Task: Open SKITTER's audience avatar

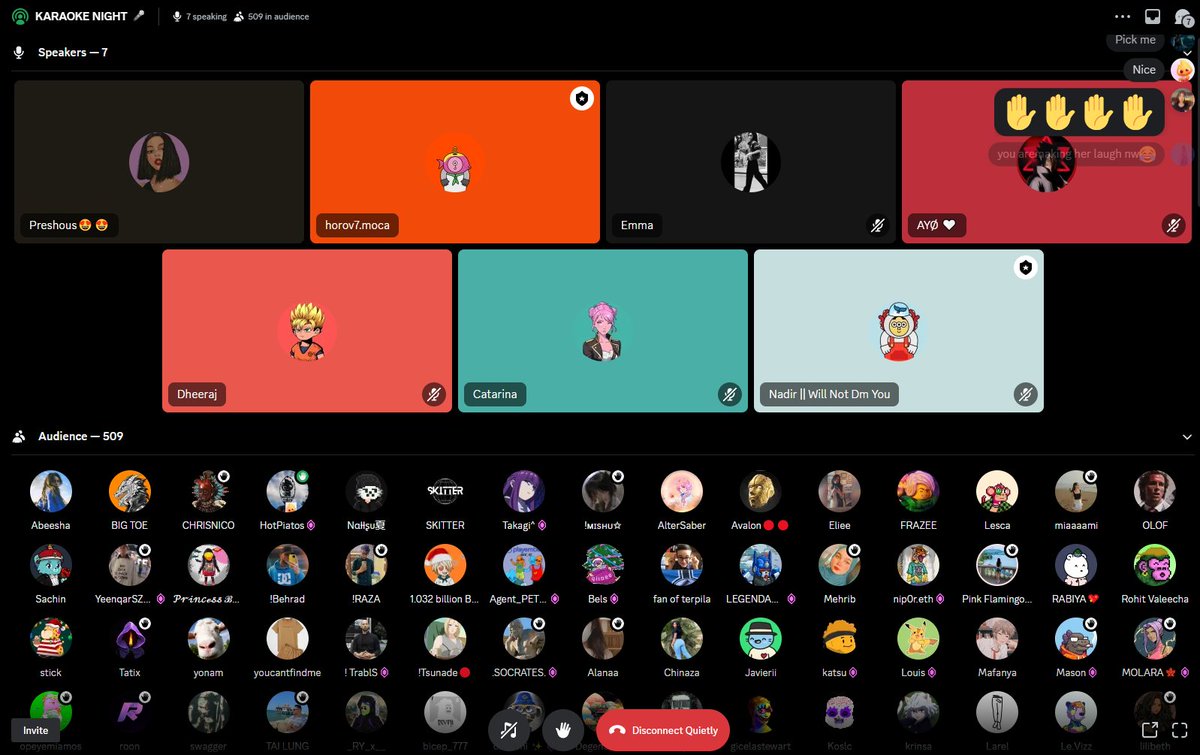Action: click(444, 492)
